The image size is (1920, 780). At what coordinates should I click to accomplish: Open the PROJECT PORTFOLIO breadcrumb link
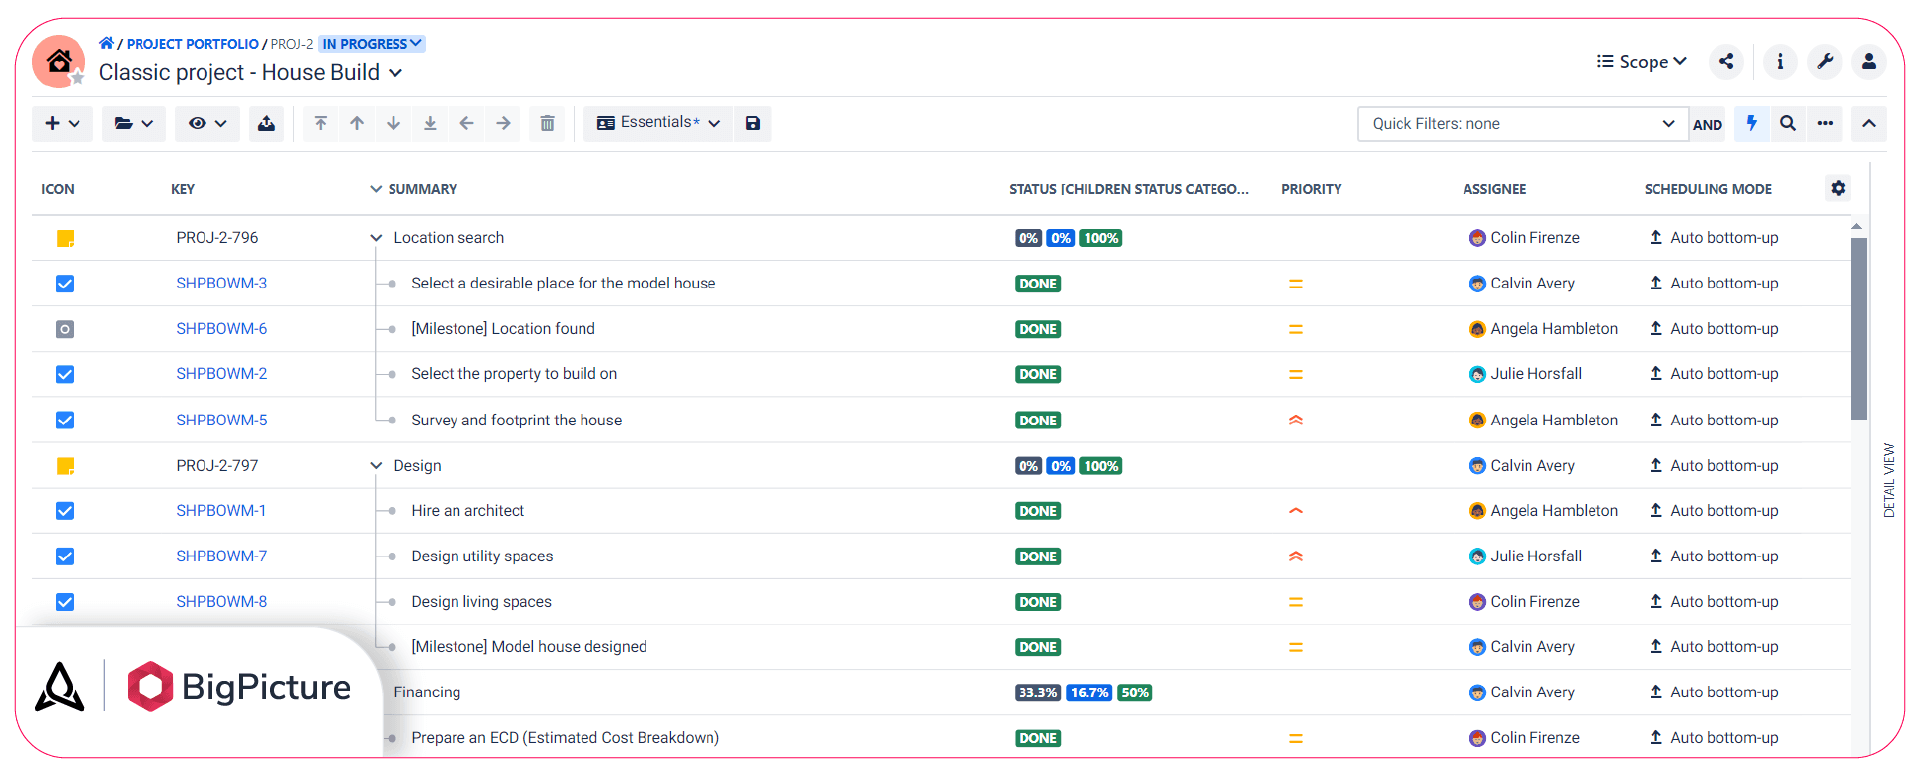tap(192, 44)
